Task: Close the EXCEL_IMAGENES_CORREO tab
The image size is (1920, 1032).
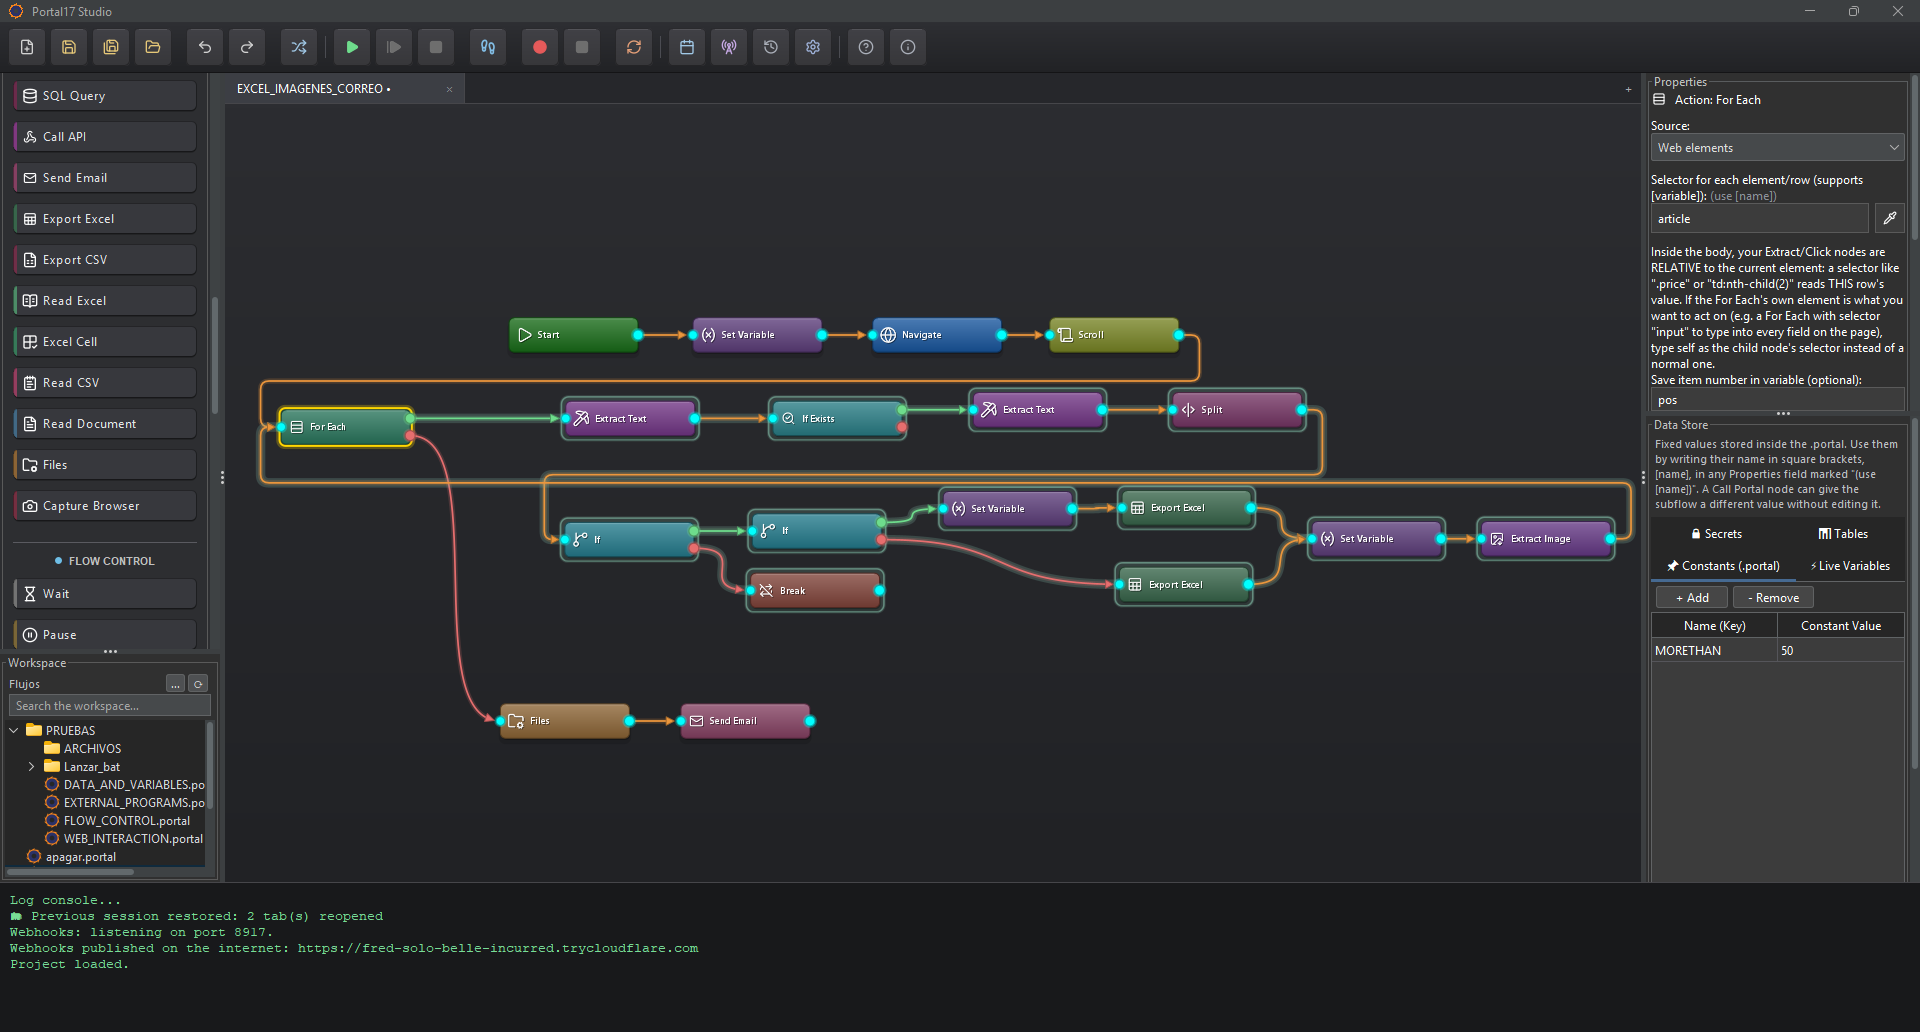Action: pos(449,89)
